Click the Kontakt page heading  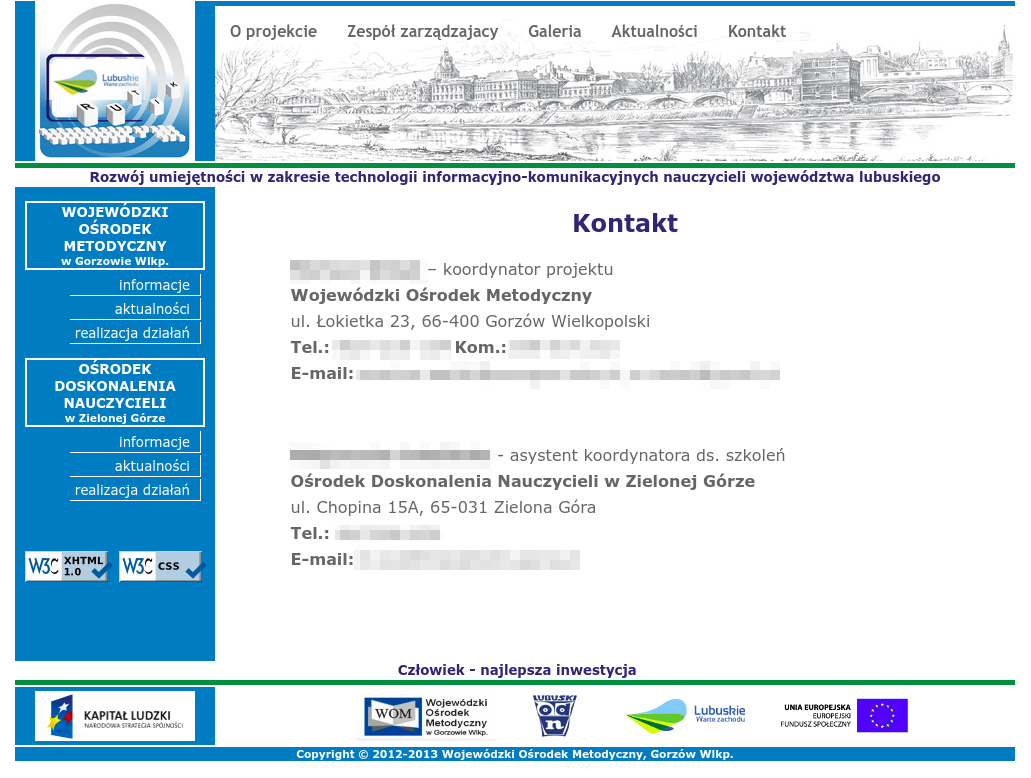625,223
